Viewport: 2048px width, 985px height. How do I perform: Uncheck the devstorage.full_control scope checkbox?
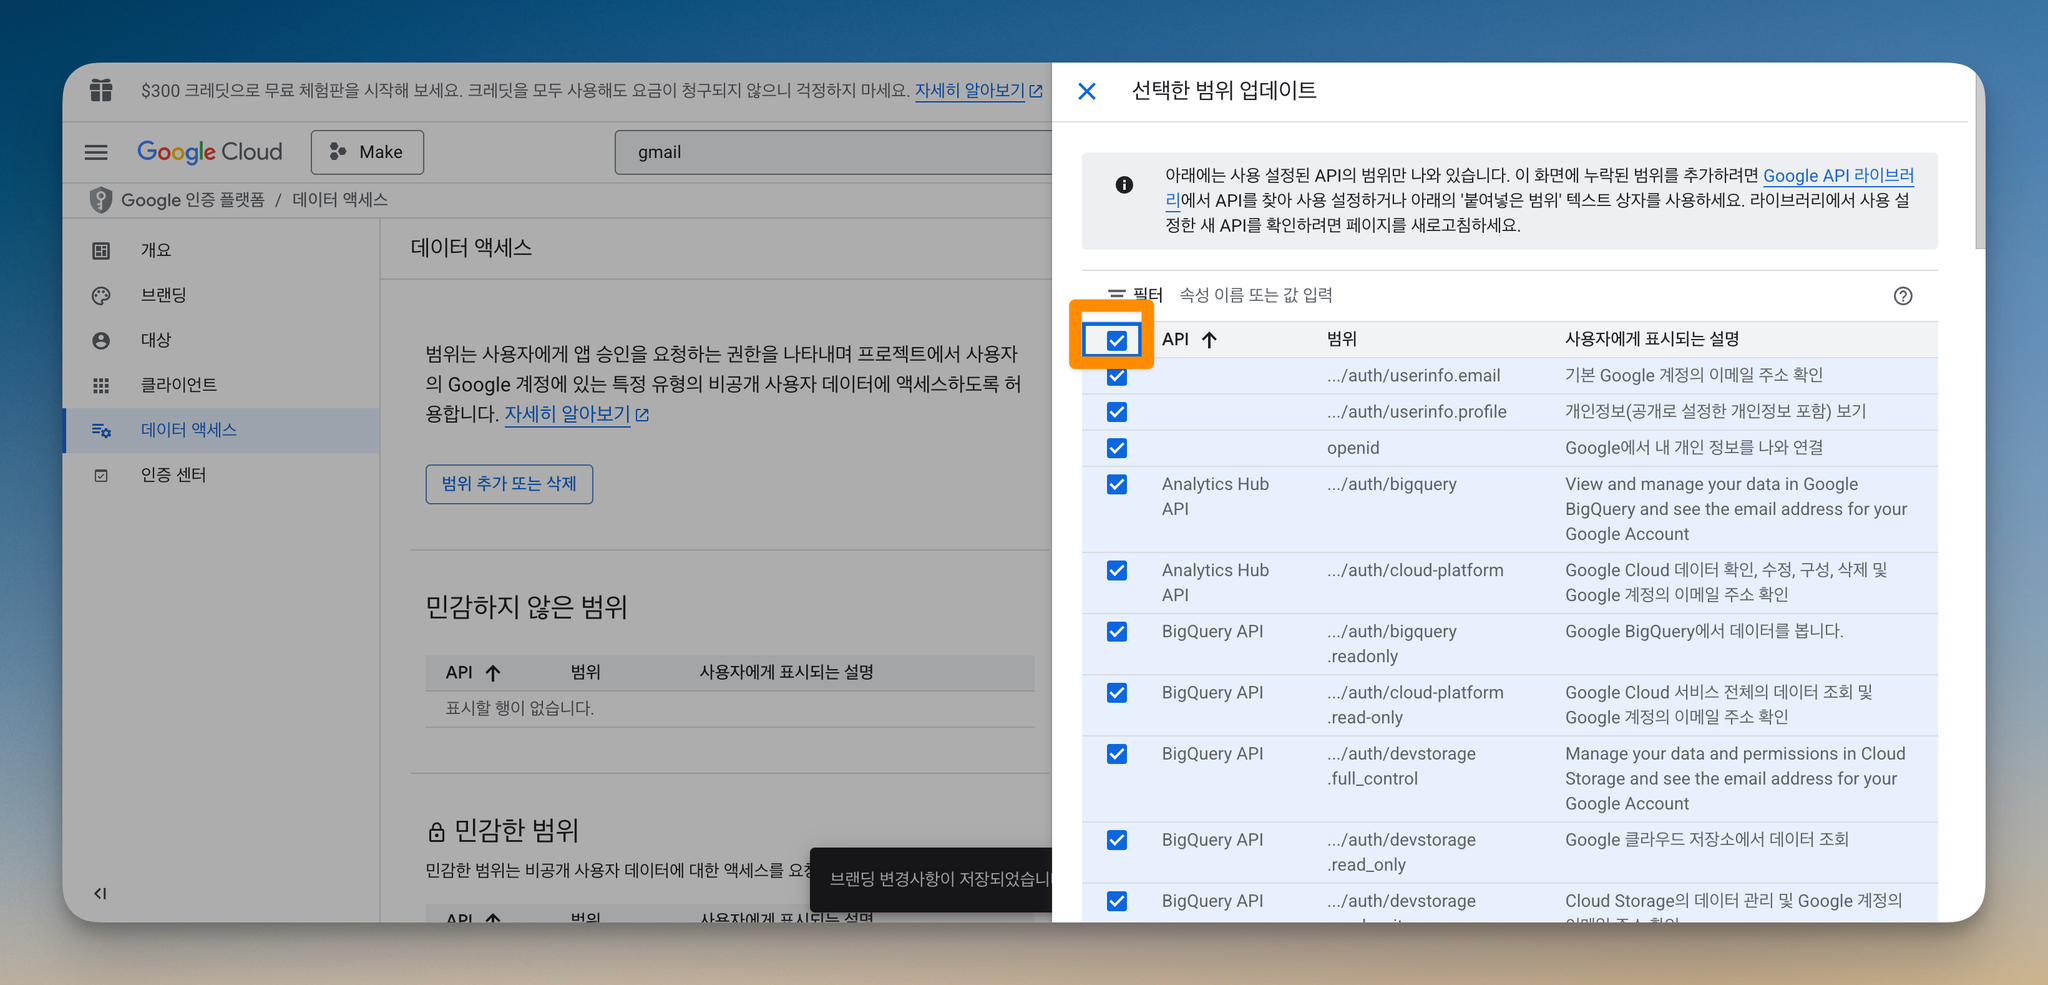(1117, 754)
